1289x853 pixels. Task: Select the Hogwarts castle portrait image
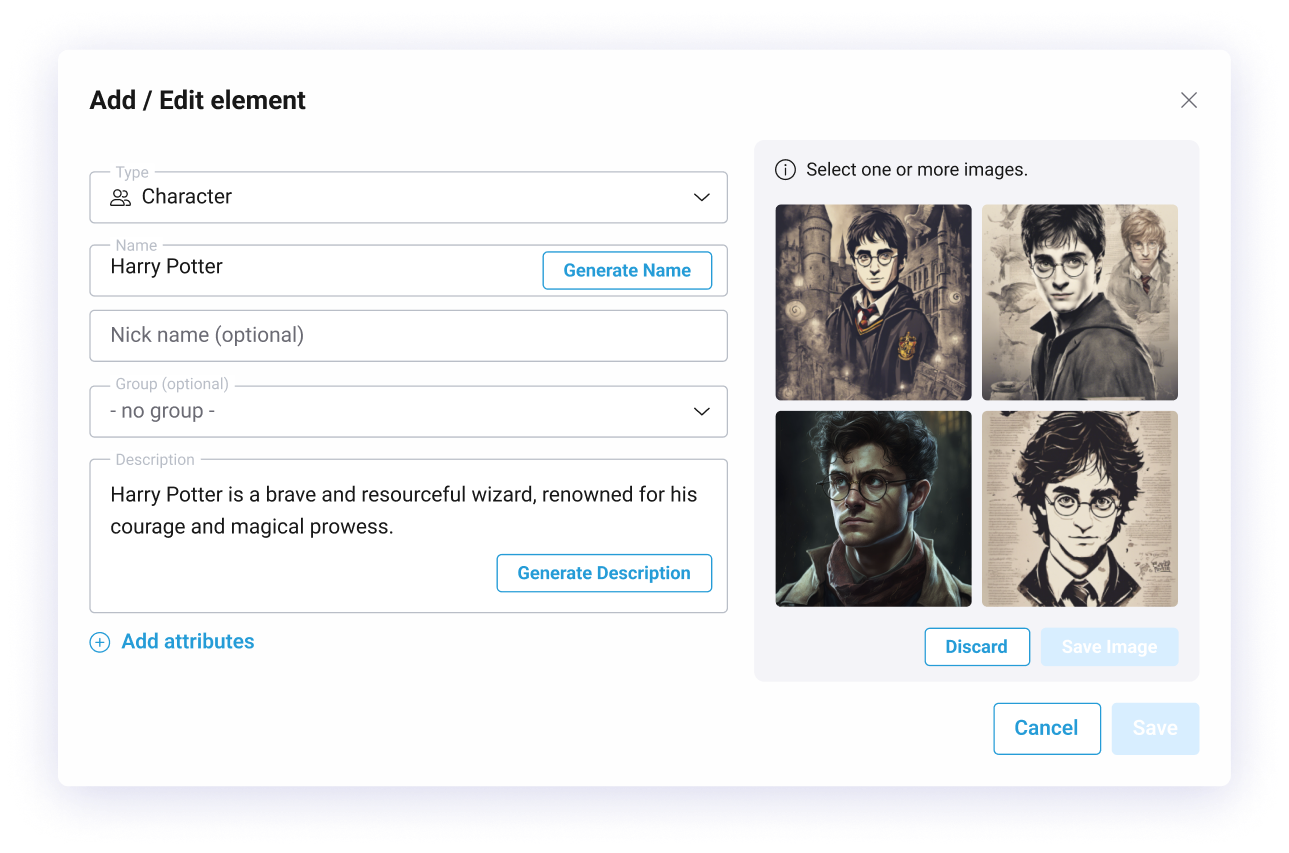(x=874, y=303)
